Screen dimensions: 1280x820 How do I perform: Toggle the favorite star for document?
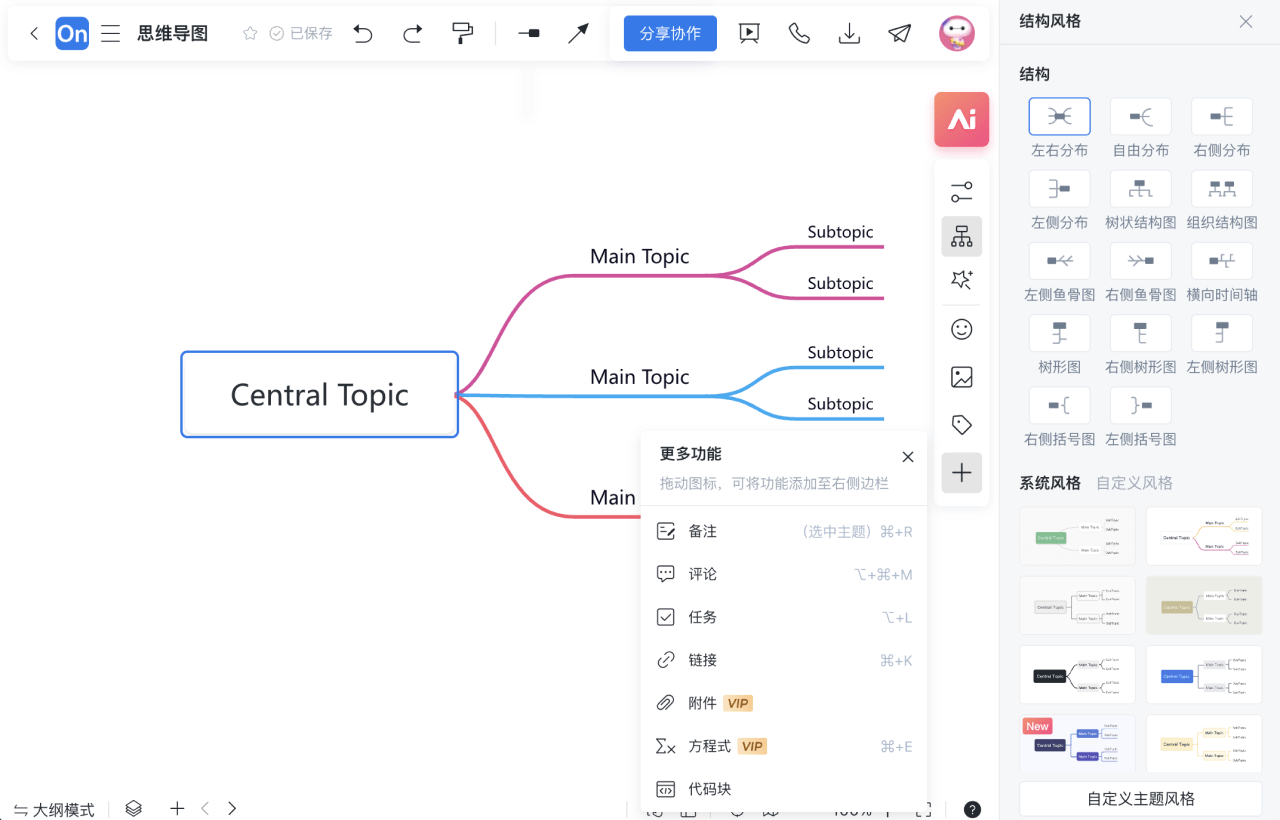250,34
